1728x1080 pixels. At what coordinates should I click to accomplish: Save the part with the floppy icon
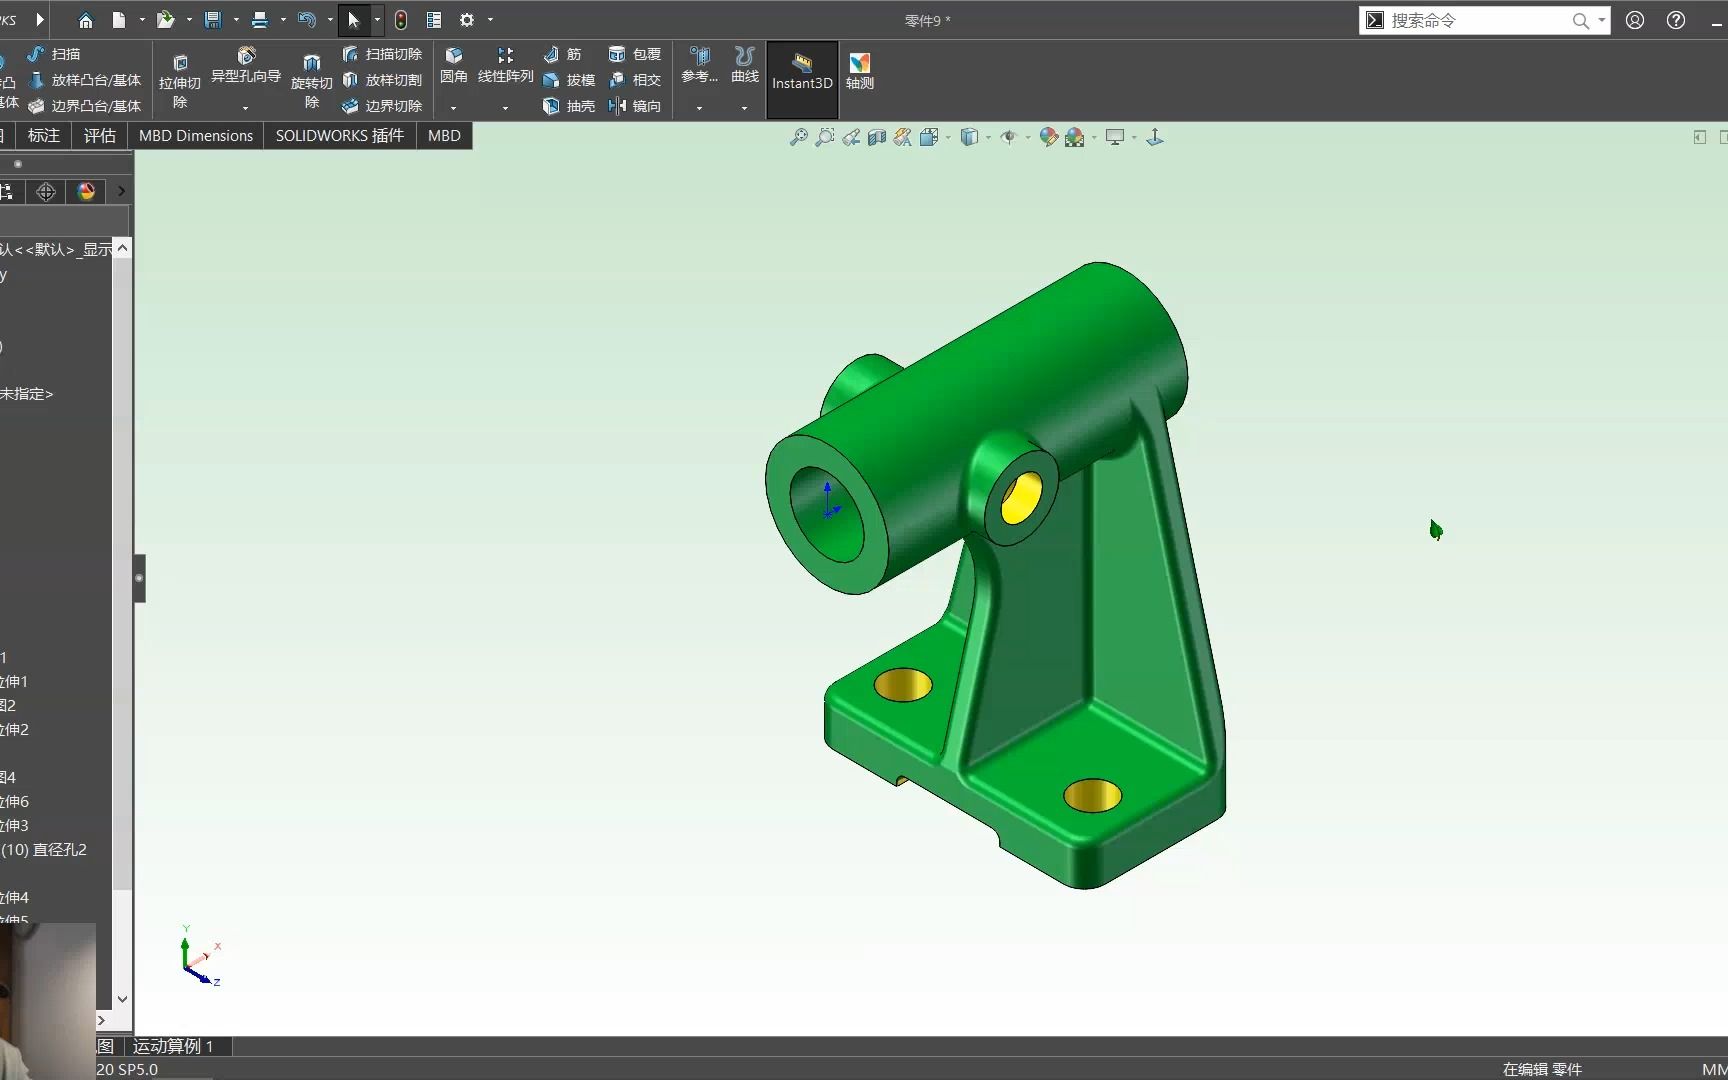pos(213,20)
